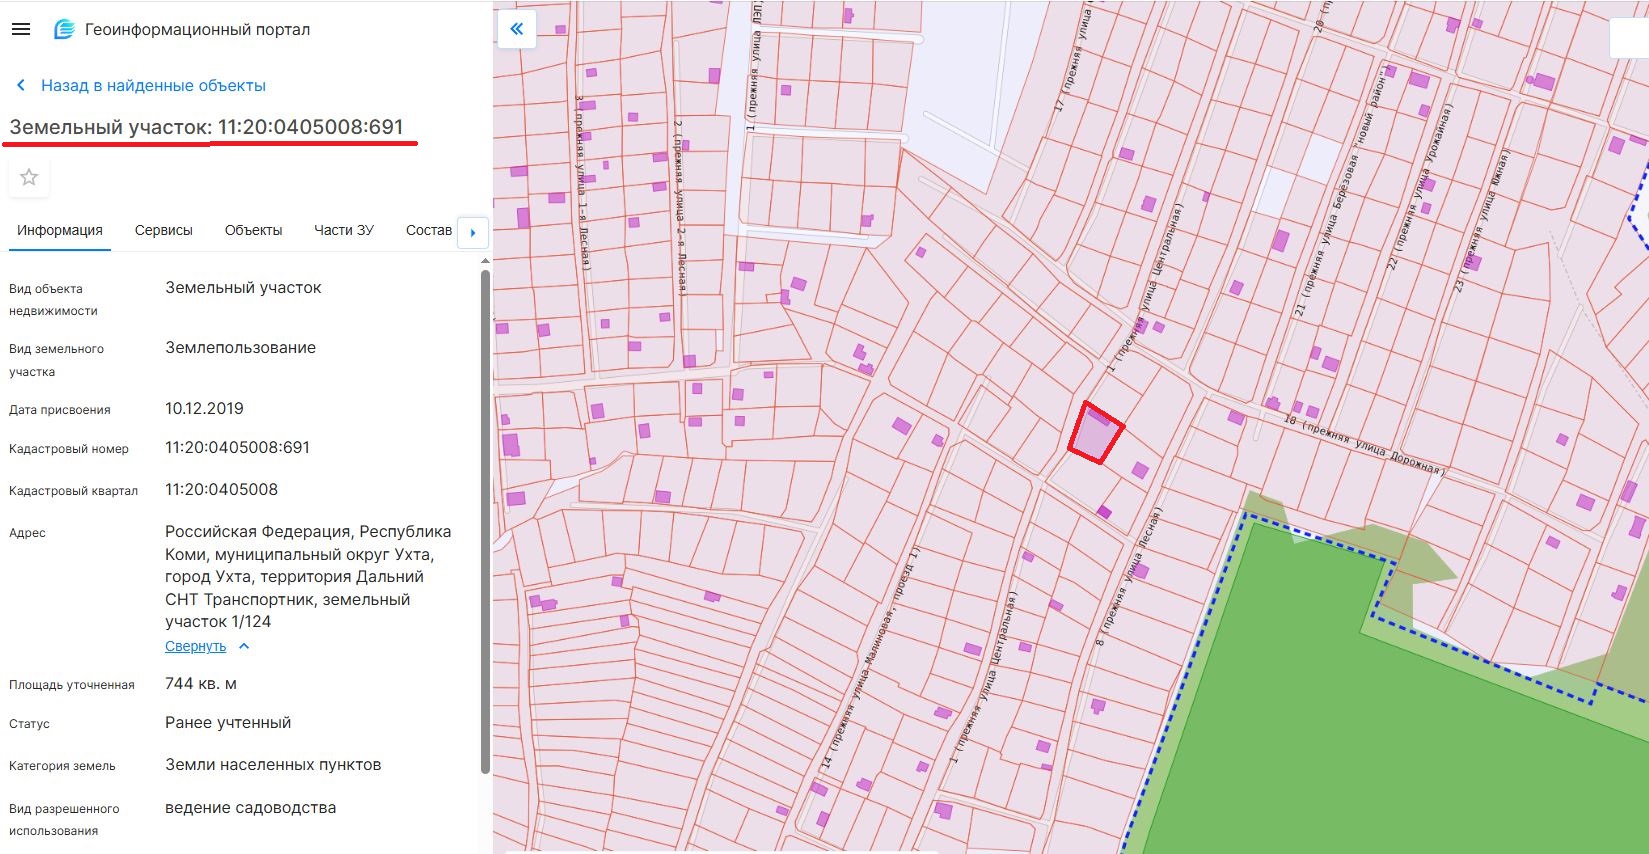
Task: Switch to the Информация tab
Action: click(59, 230)
